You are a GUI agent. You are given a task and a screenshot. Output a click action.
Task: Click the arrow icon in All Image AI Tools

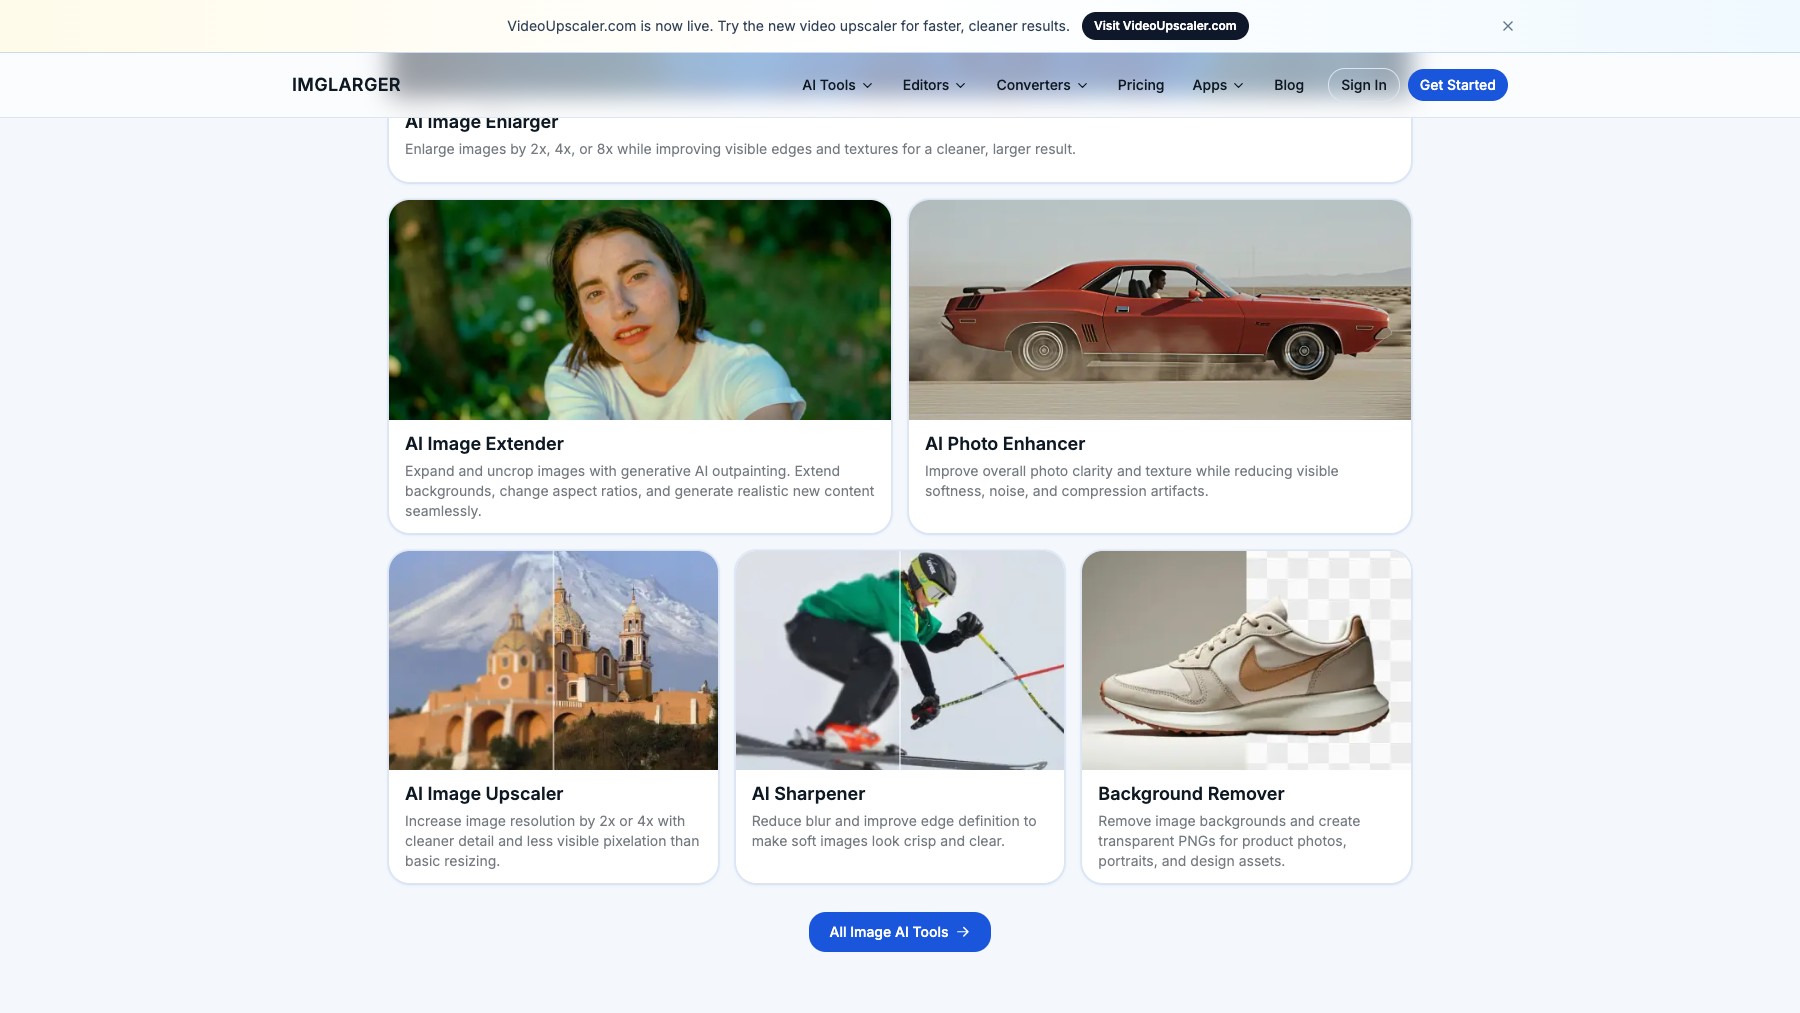click(963, 932)
